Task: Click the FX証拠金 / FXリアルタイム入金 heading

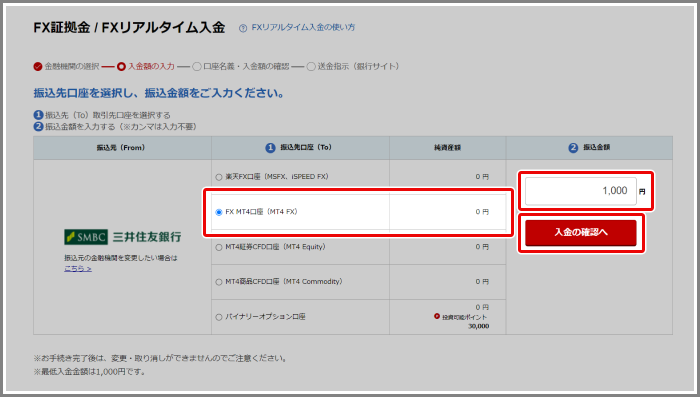Action: [x=129, y=28]
